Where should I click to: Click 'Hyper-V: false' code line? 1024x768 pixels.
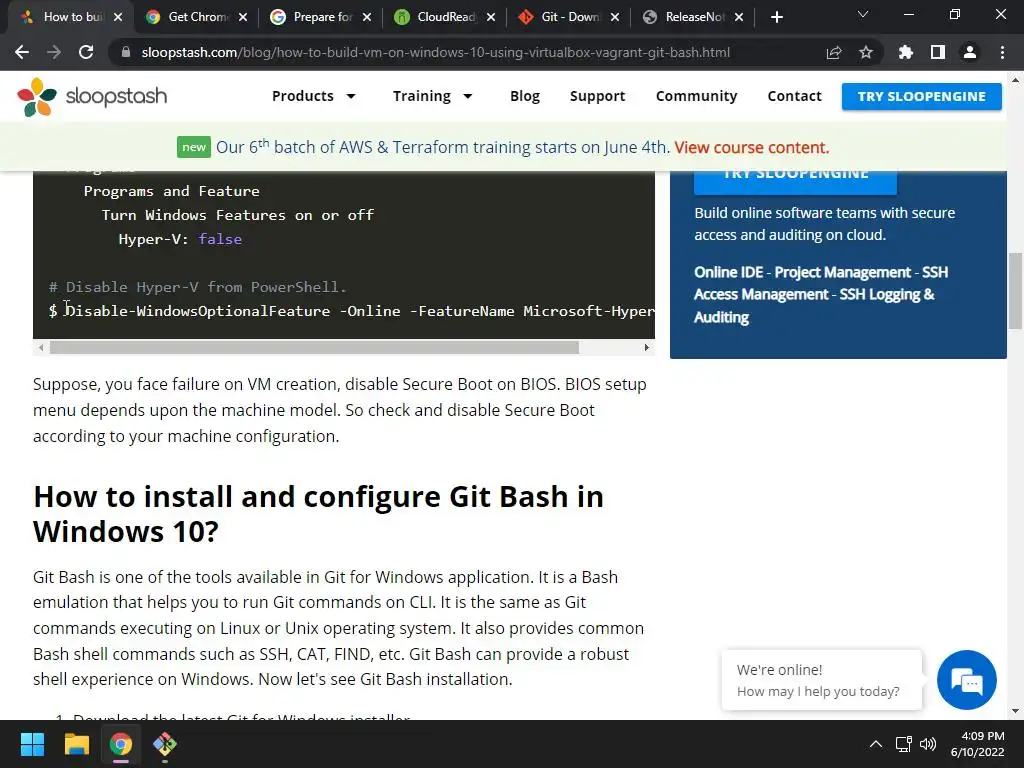click(x=180, y=239)
